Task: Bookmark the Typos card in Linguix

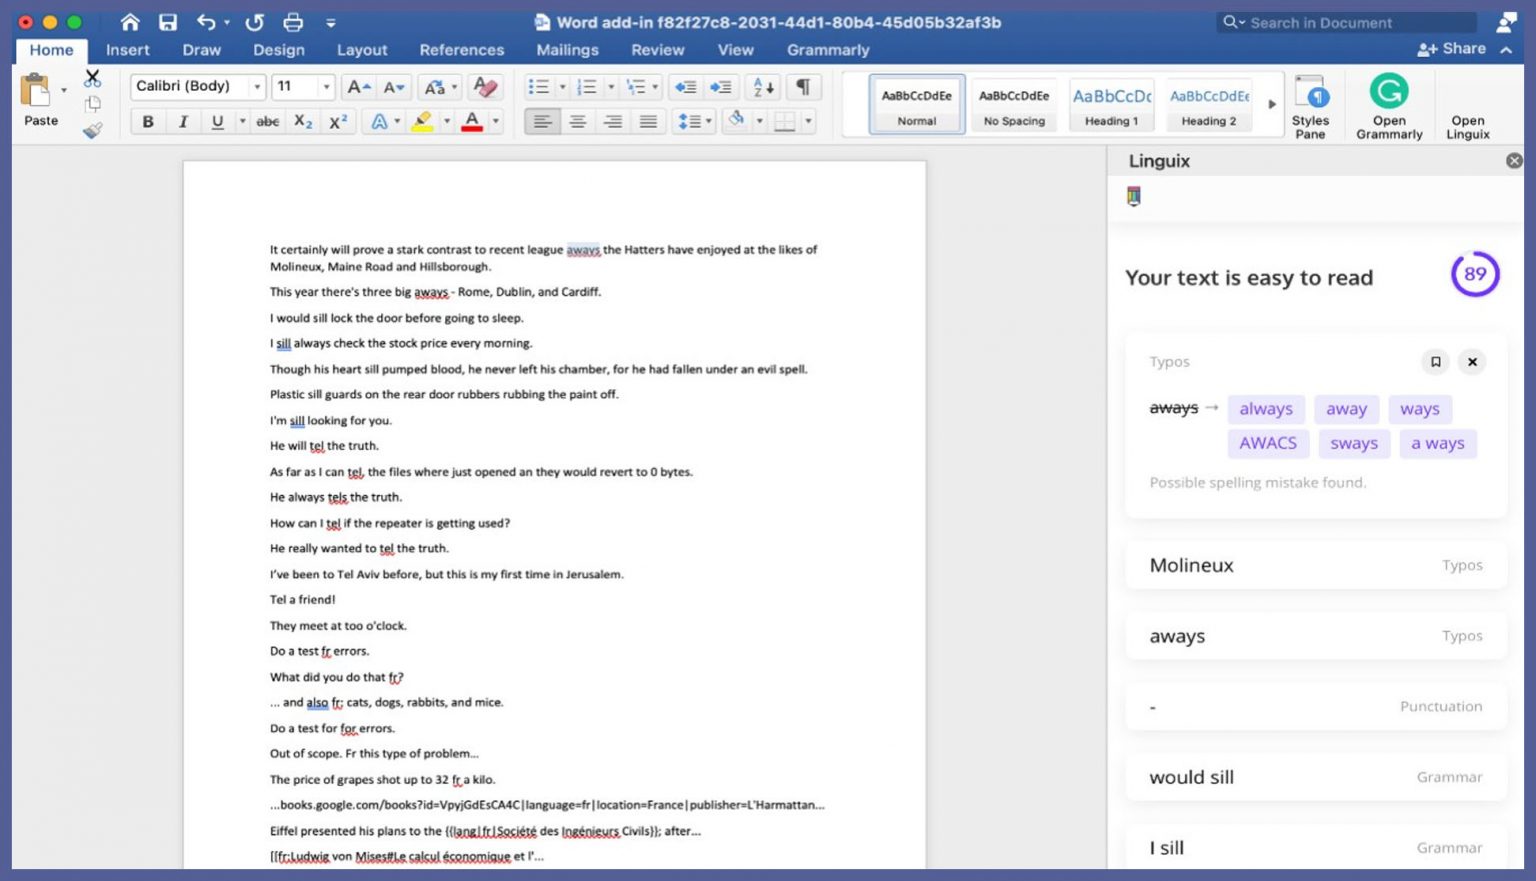Action: tap(1436, 362)
